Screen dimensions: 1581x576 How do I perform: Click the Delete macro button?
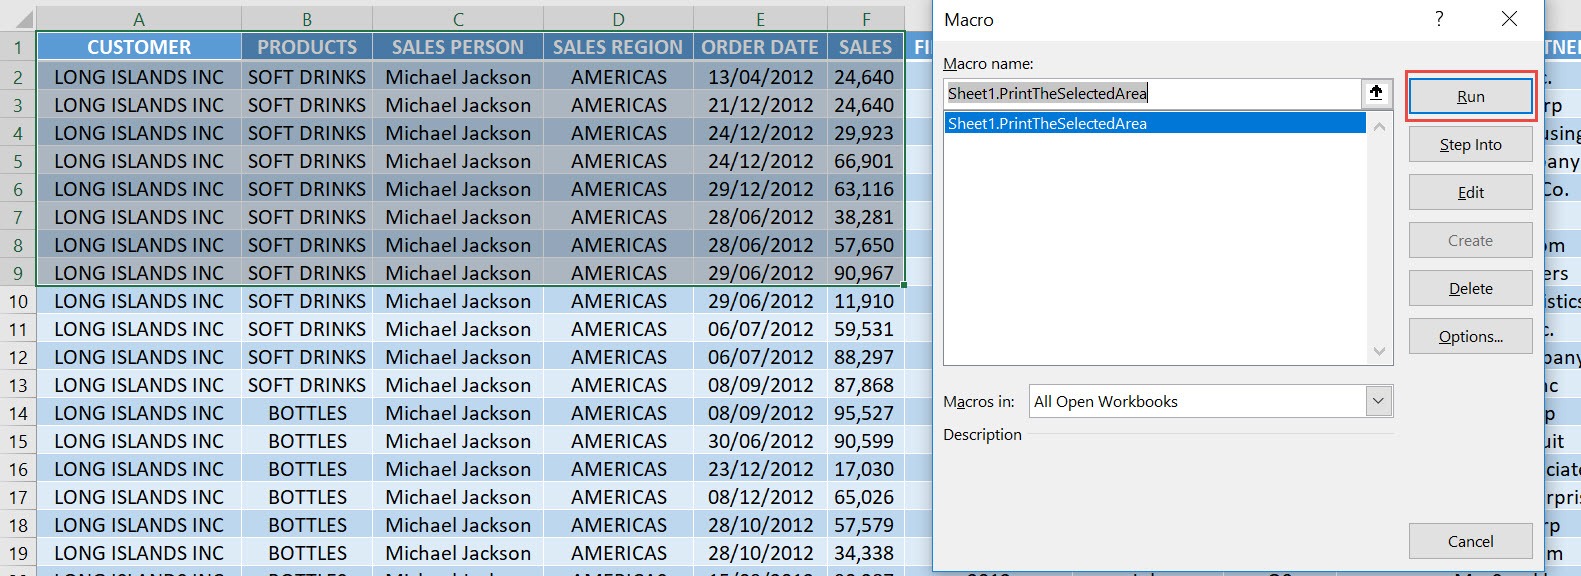click(1470, 288)
